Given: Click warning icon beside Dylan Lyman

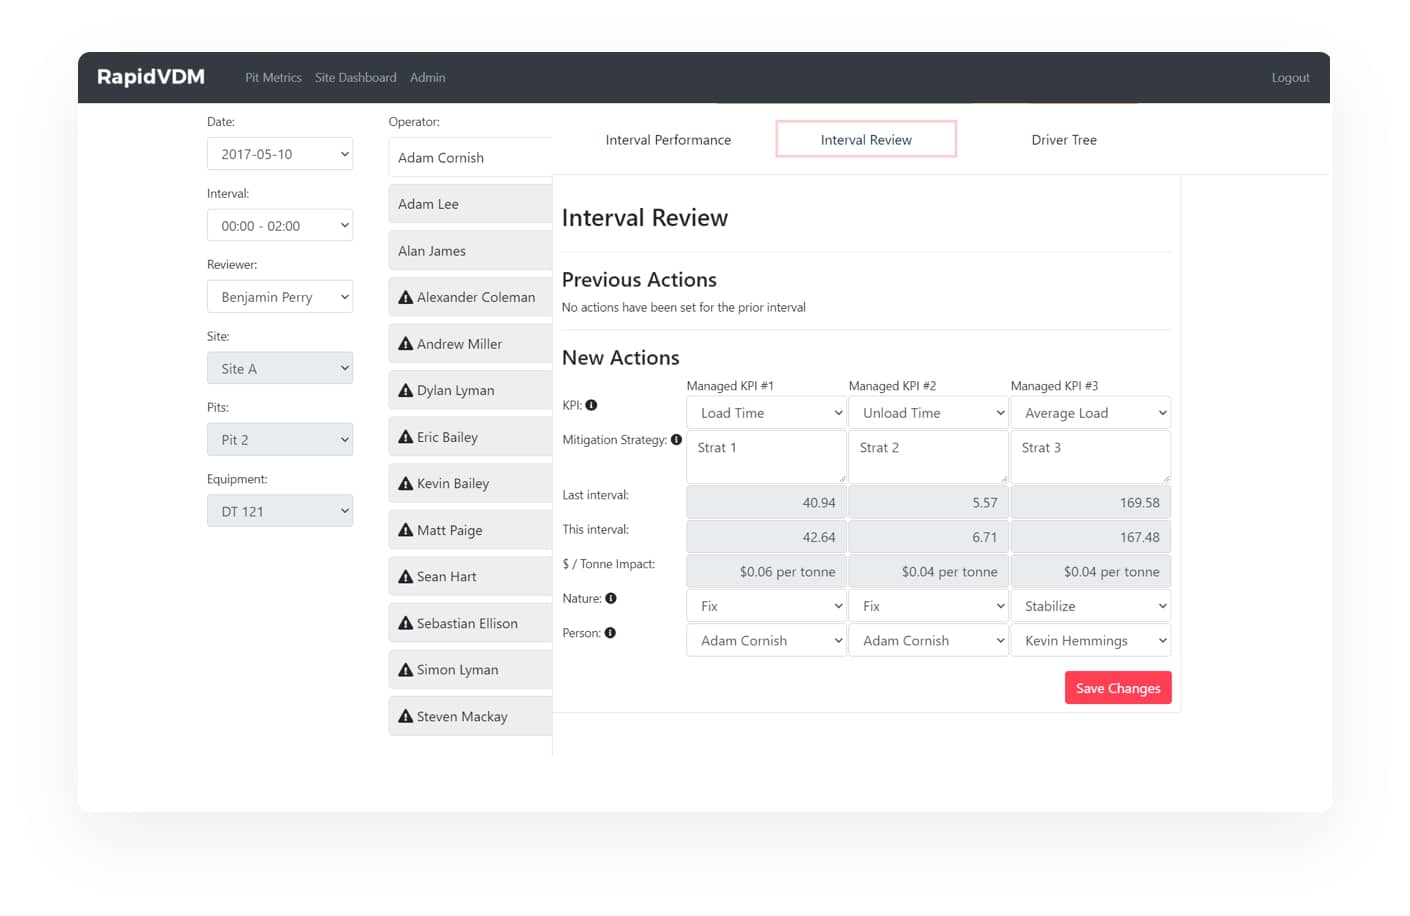Looking at the screenshot, I should (x=405, y=390).
